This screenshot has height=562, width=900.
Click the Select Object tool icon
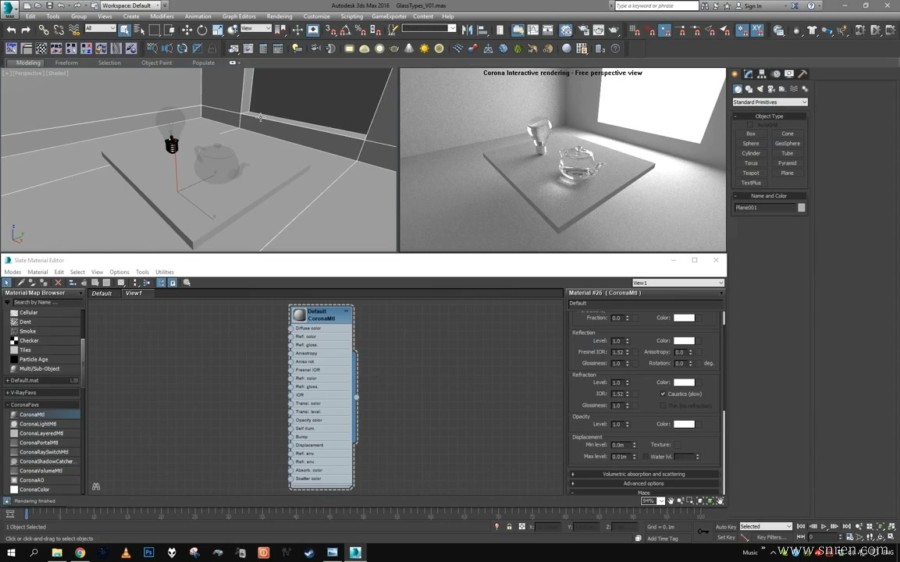coord(125,30)
